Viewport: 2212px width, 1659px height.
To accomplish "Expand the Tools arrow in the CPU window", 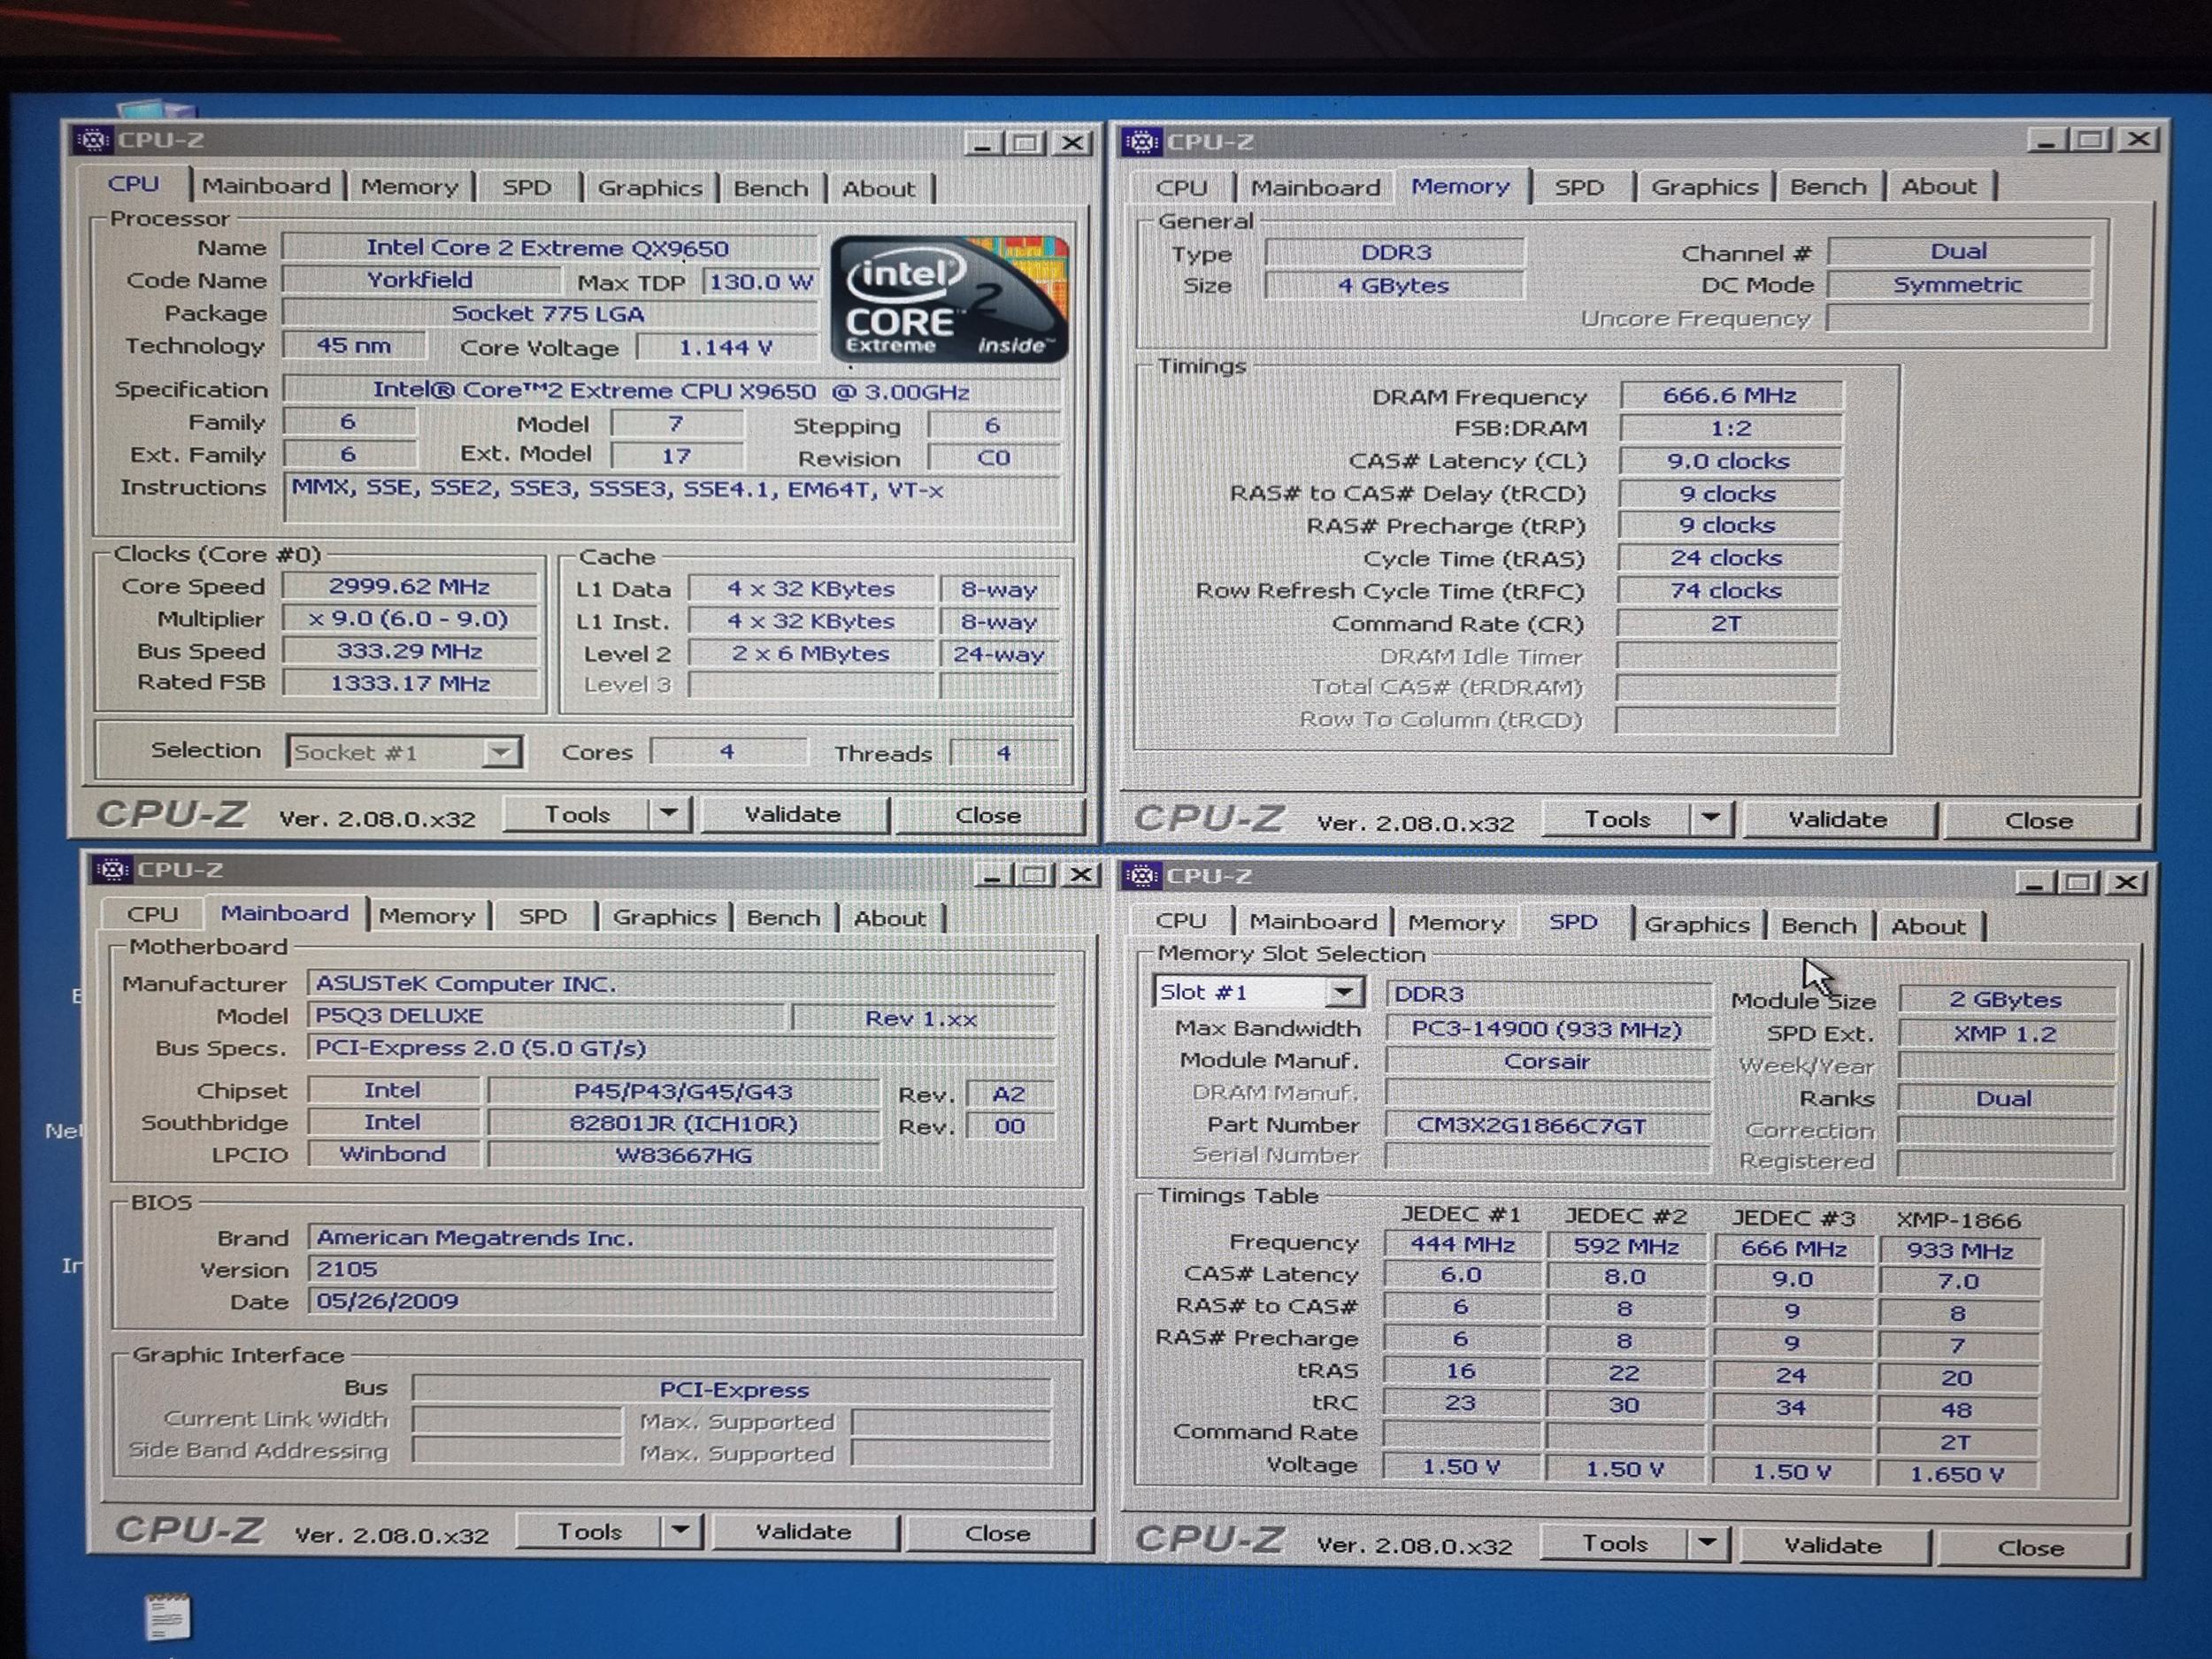I will 669,814.
